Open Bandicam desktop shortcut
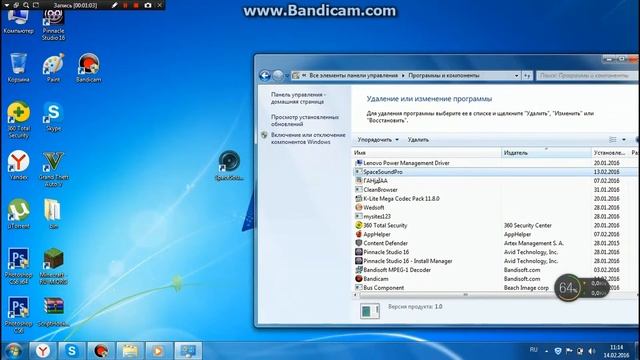The height and width of the screenshot is (360, 640). [89, 68]
